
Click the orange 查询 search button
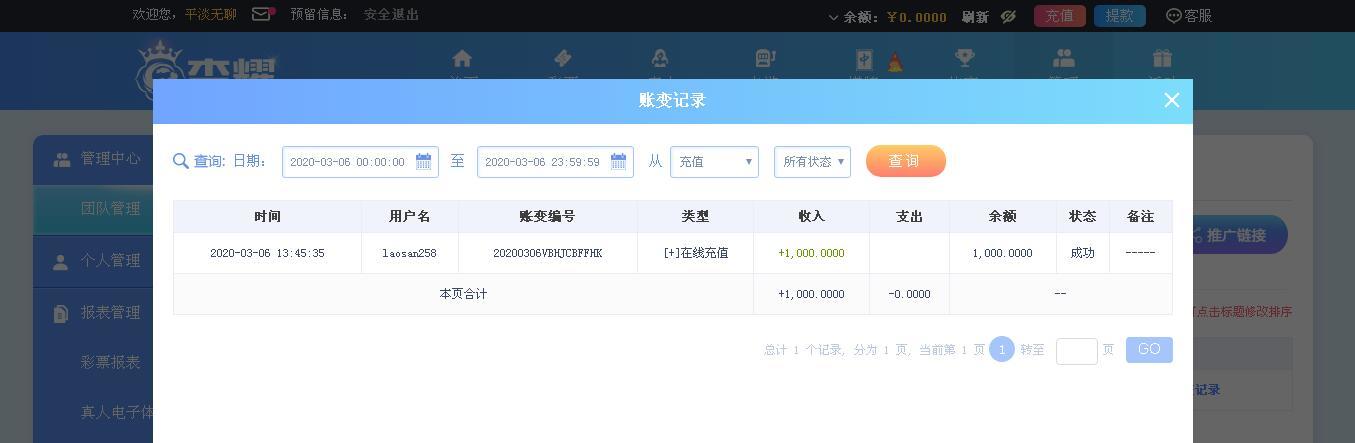click(x=906, y=161)
